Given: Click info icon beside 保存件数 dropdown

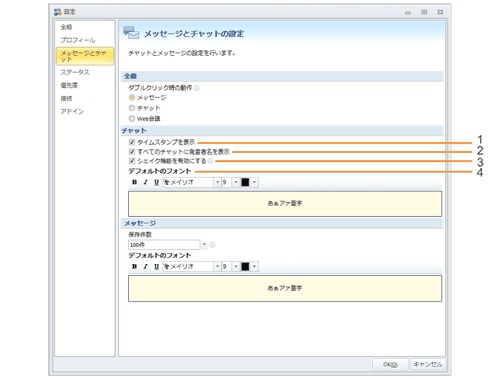Looking at the screenshot, I should (212, 245).
